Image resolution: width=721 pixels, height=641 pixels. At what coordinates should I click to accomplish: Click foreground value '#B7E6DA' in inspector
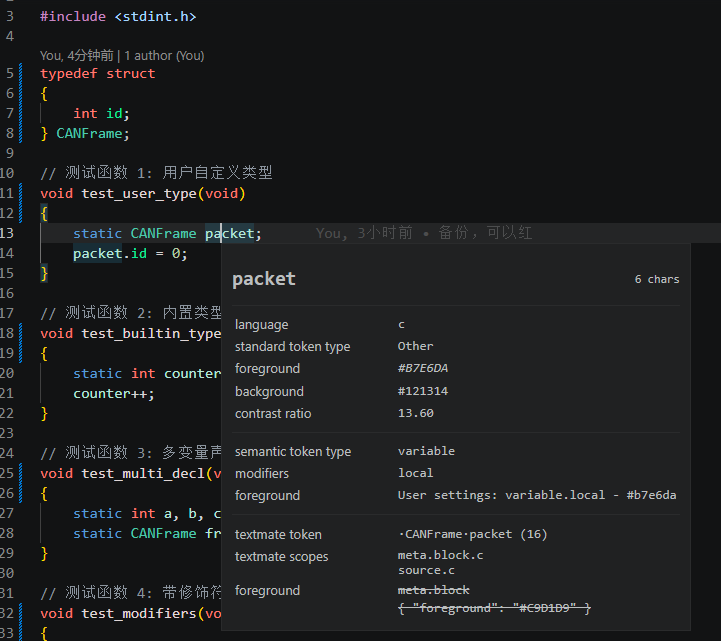pyautogui.click(x=423, y=368)
